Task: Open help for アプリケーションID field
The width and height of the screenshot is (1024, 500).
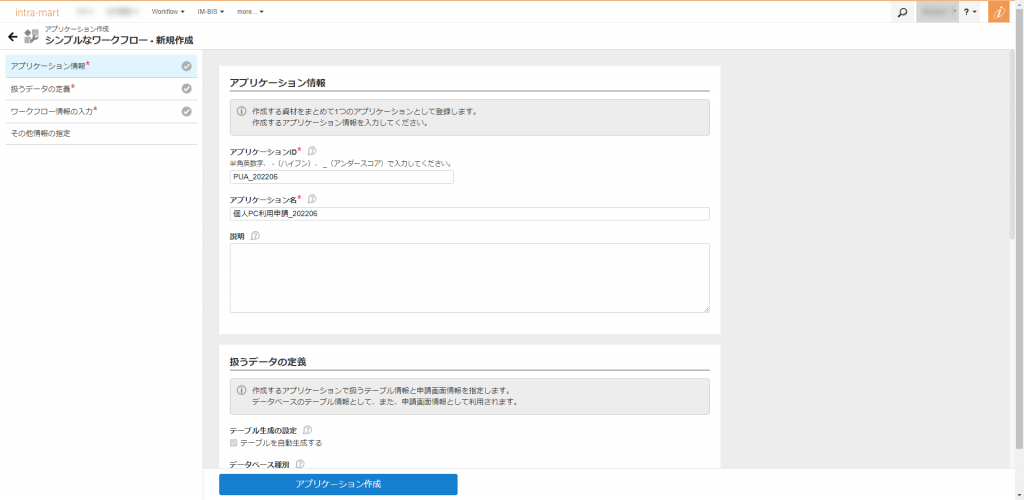Action: click(312, 151)
